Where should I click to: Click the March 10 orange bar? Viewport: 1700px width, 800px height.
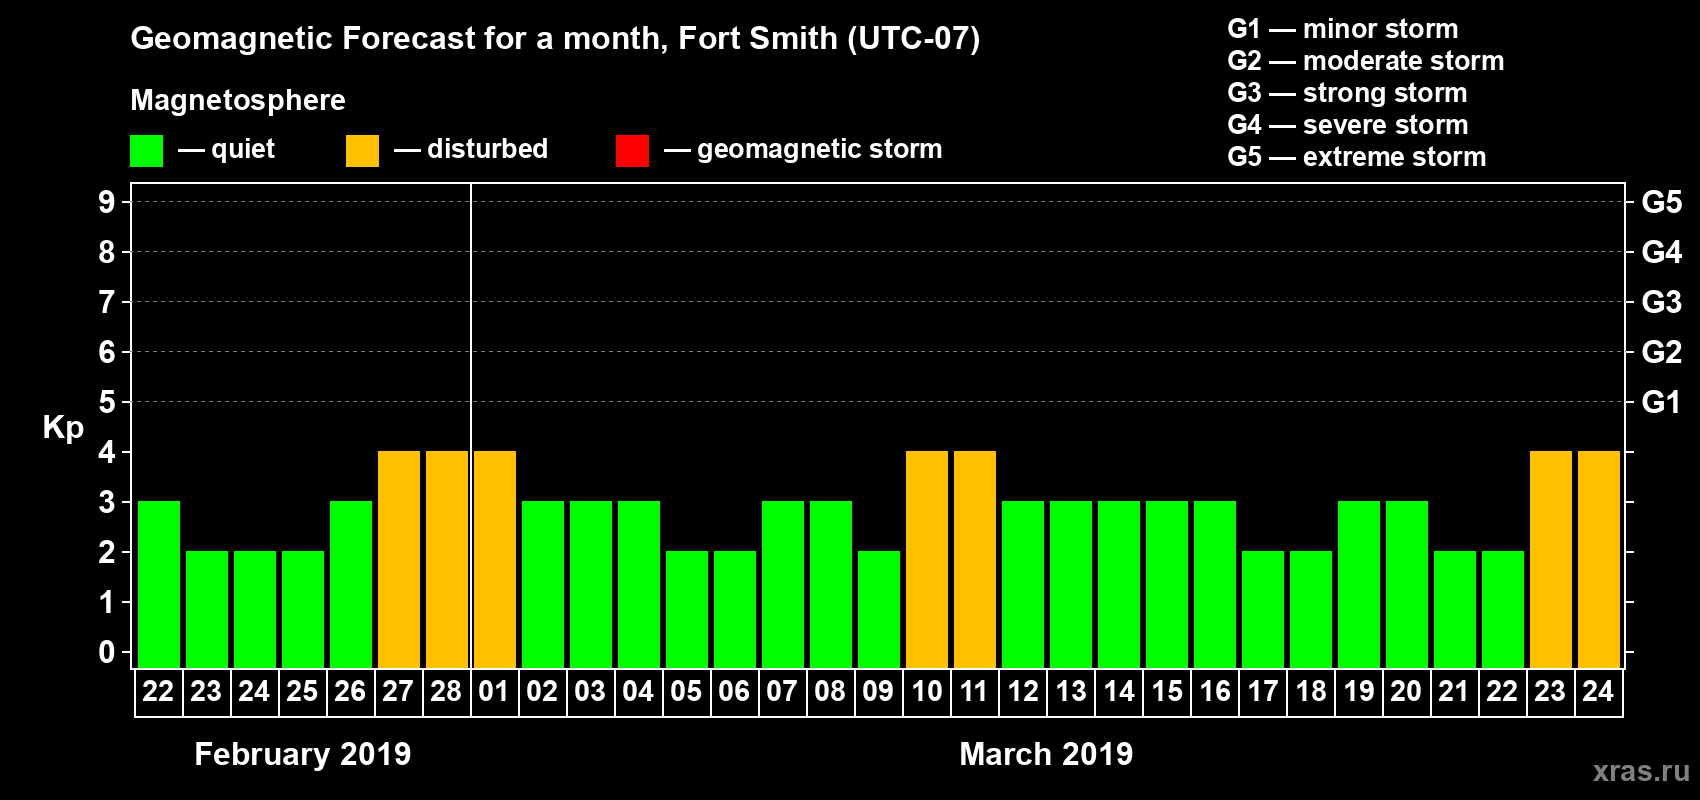click(x=927, y=560)
